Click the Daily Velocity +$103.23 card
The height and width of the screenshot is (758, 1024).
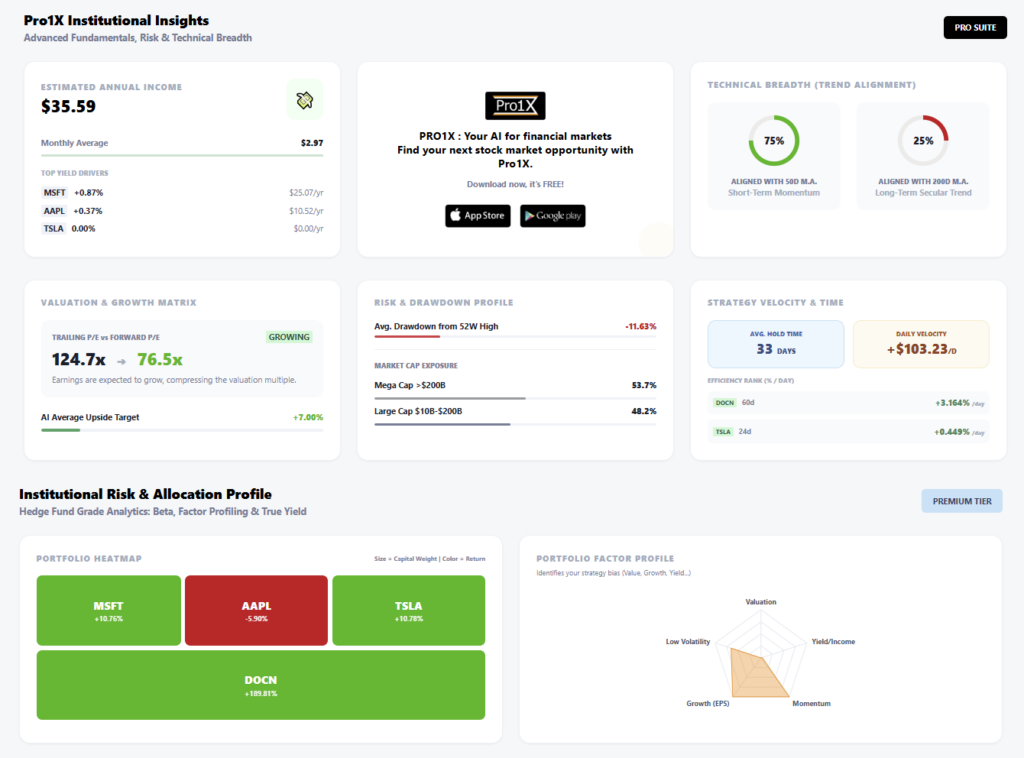pos(921,343)
